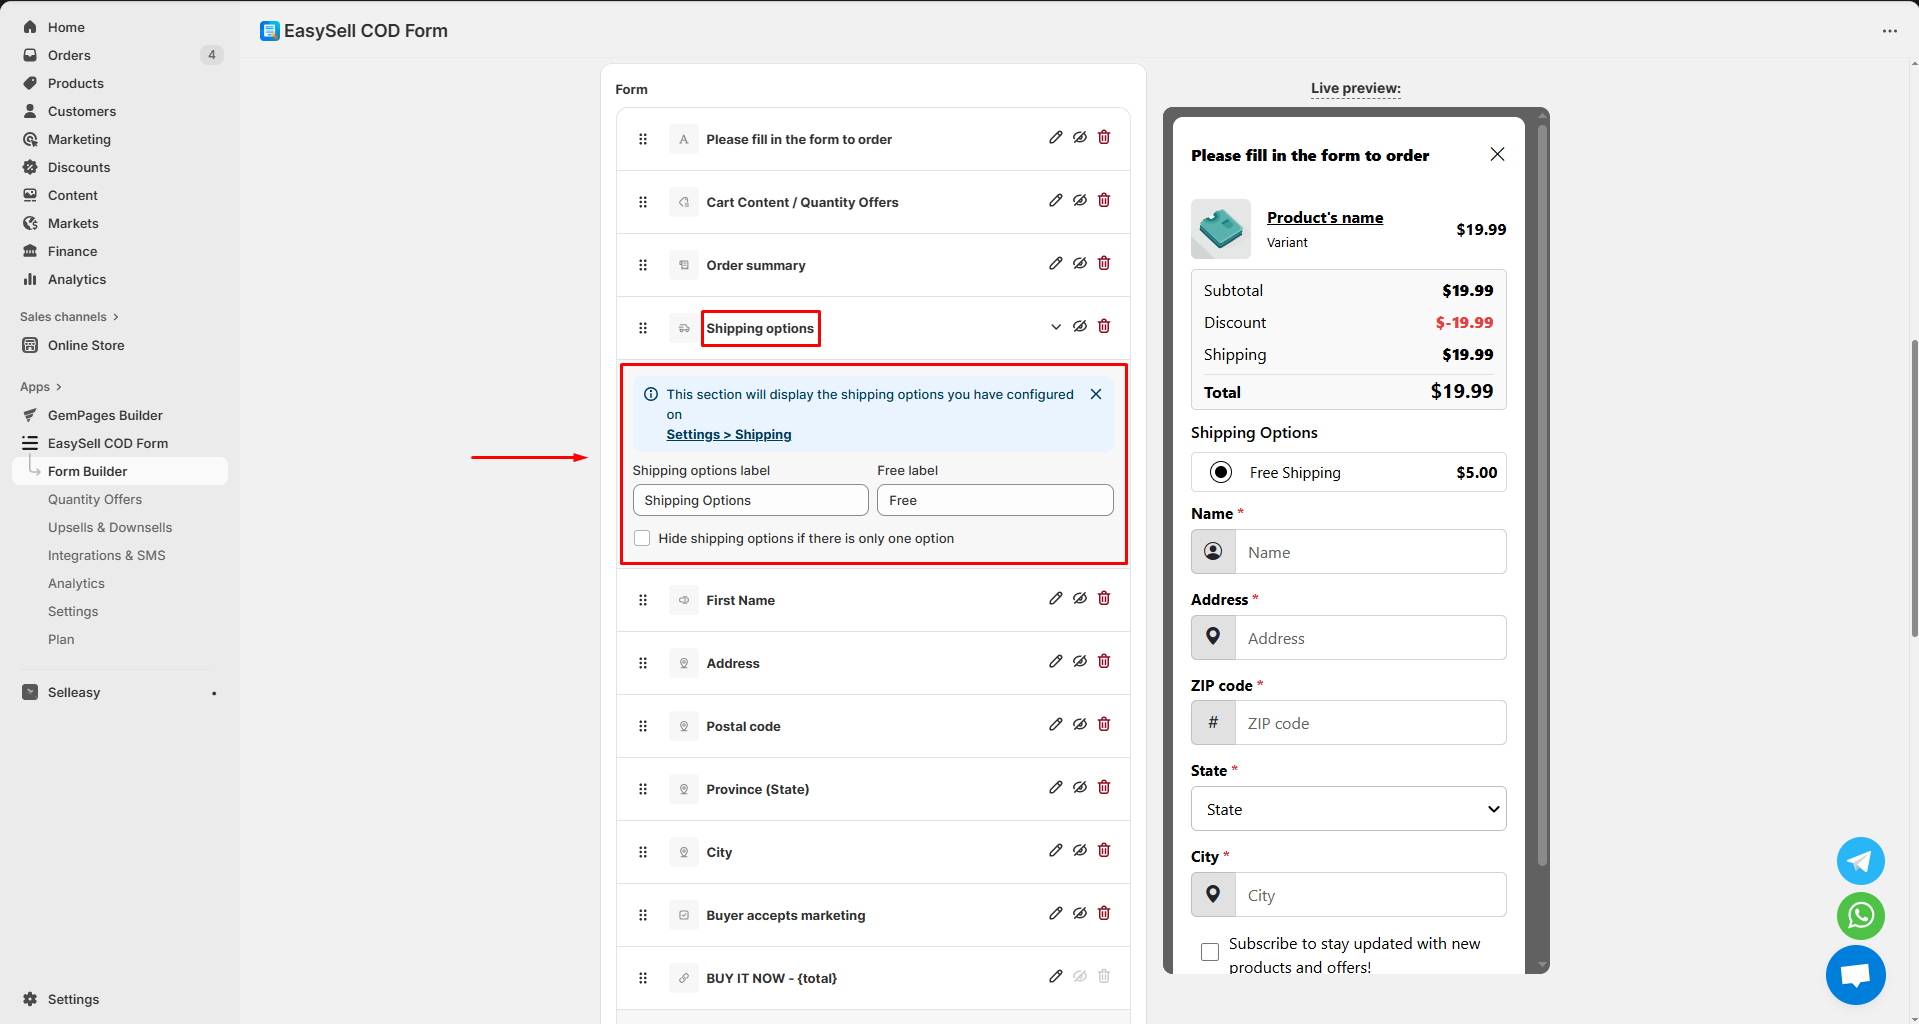
Task: Click drag handle for First Name row
Action: pos(643,600)
